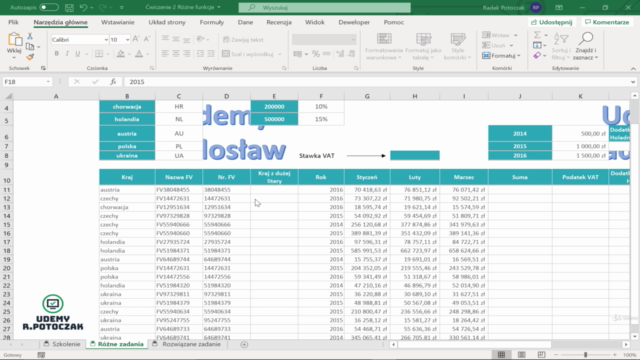
Task: Open Formatowanie warunkowe menu
Action: tap(384, 47)
